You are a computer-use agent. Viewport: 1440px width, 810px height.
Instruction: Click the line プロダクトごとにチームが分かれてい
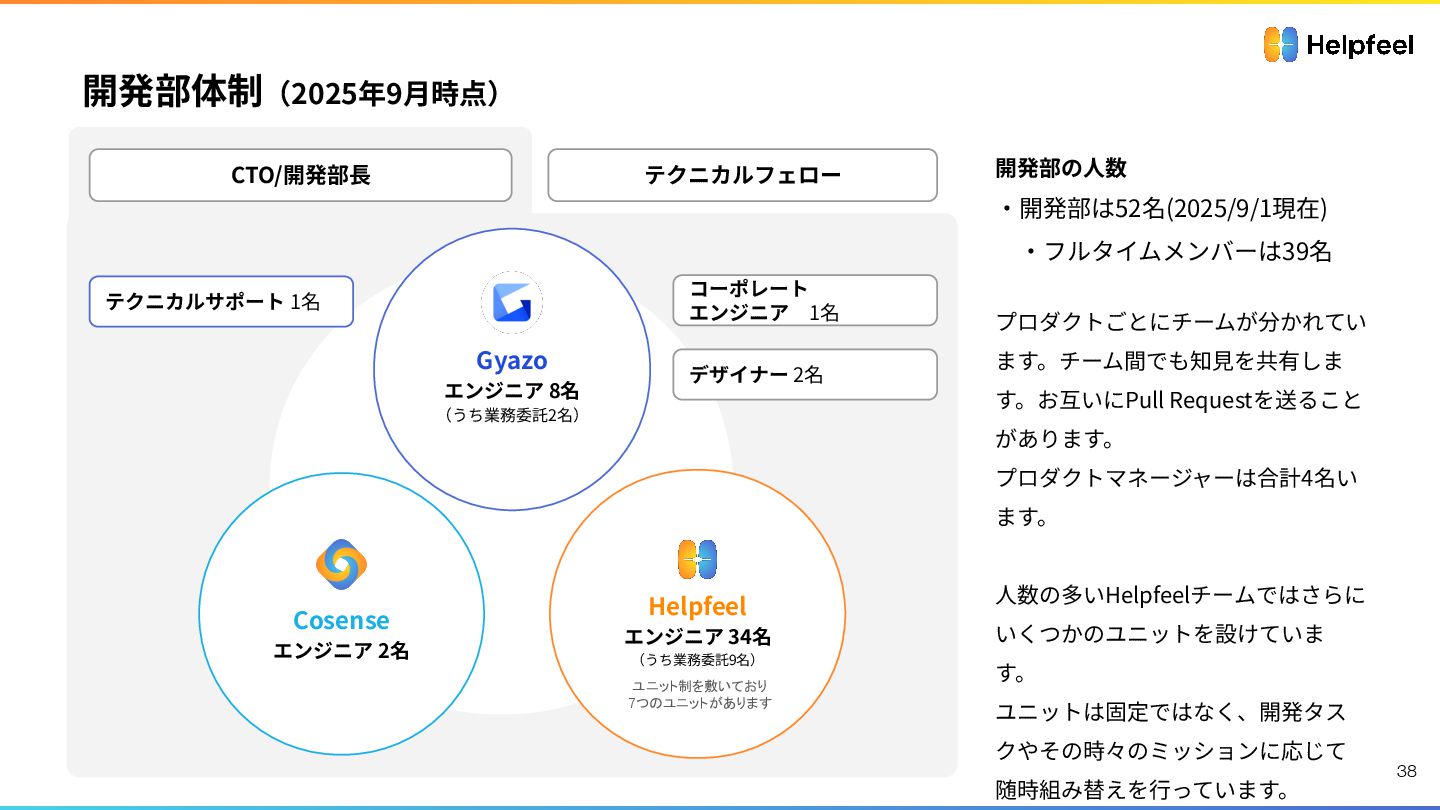1181,323
